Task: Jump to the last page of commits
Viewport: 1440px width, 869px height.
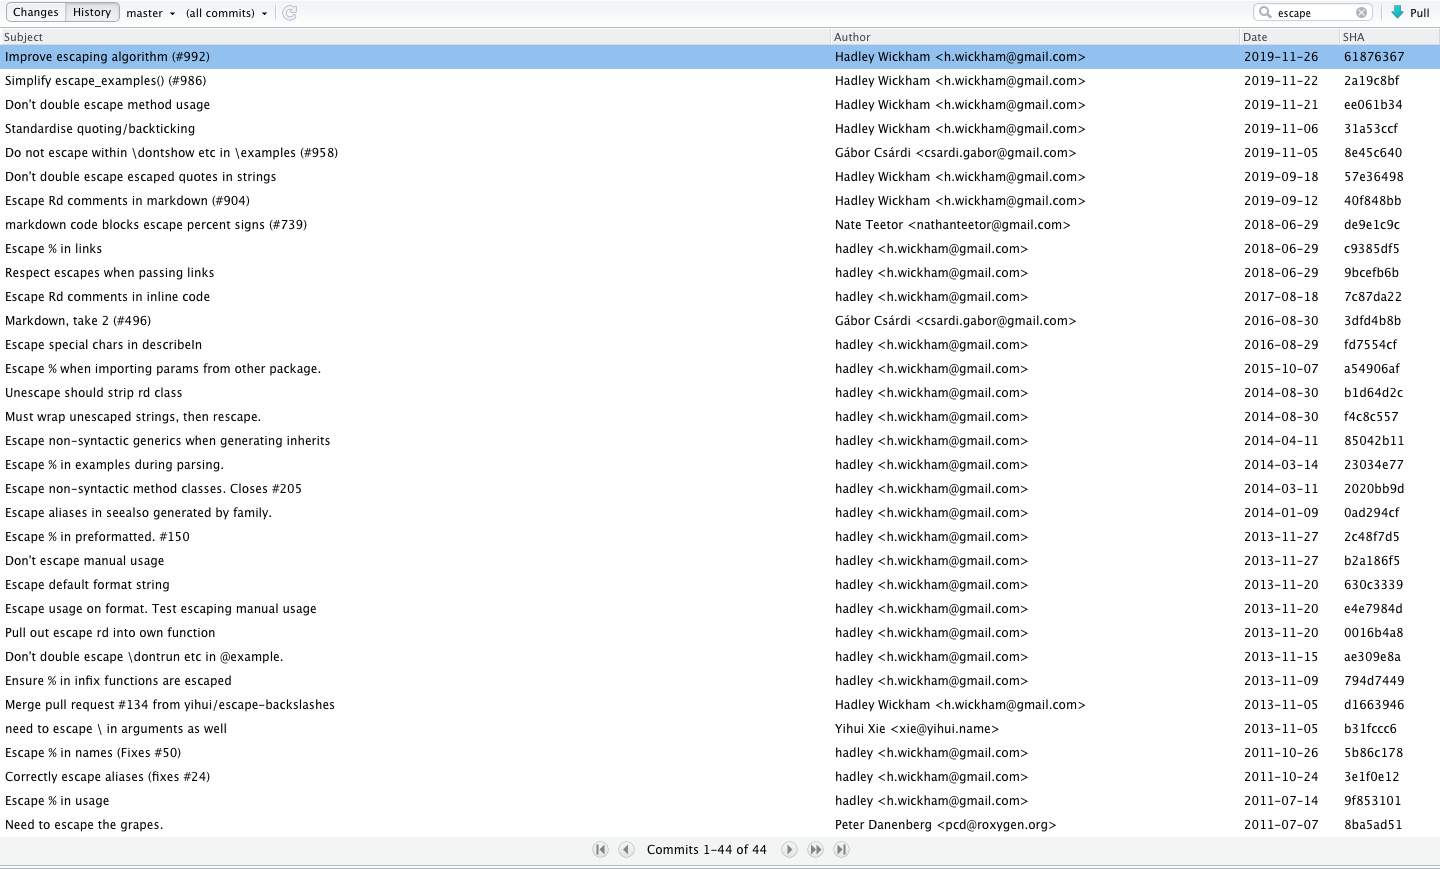Action: pyautogui.click(x=841, y=849)
